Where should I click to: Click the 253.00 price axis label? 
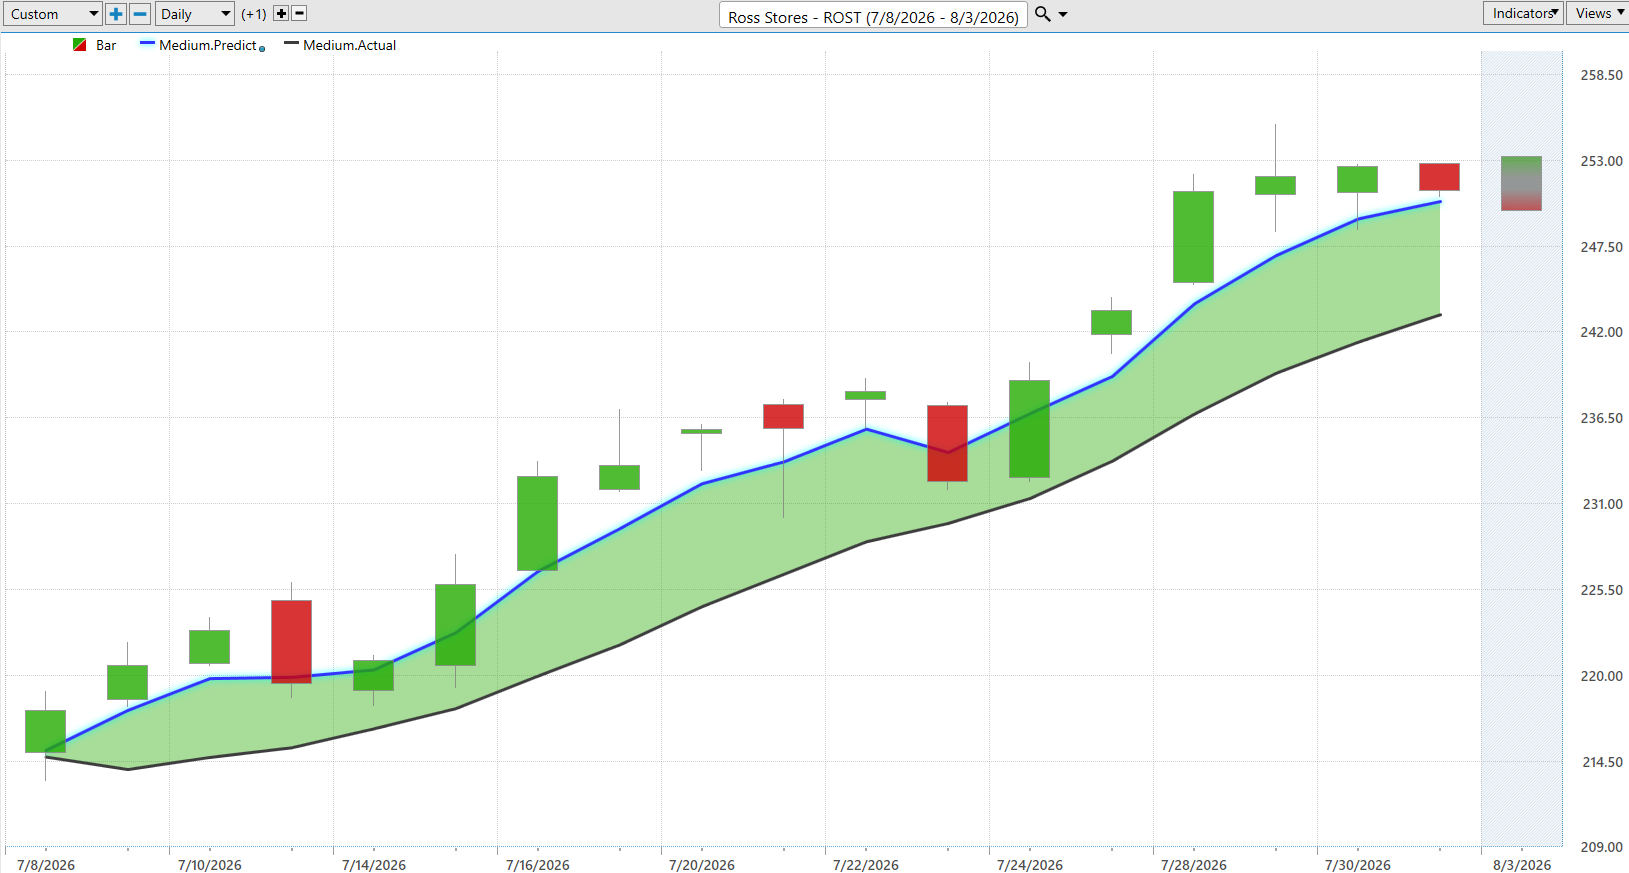[x=1601, y=161]
